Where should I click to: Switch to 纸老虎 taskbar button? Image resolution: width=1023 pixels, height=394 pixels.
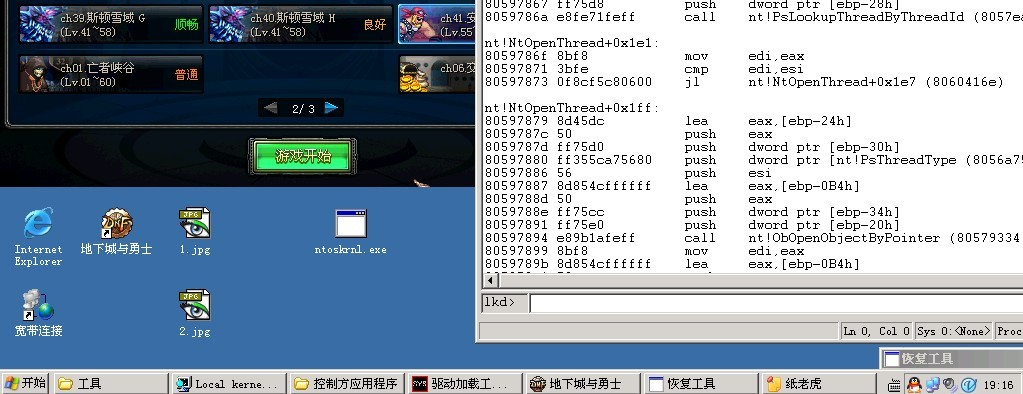point(819,384)
